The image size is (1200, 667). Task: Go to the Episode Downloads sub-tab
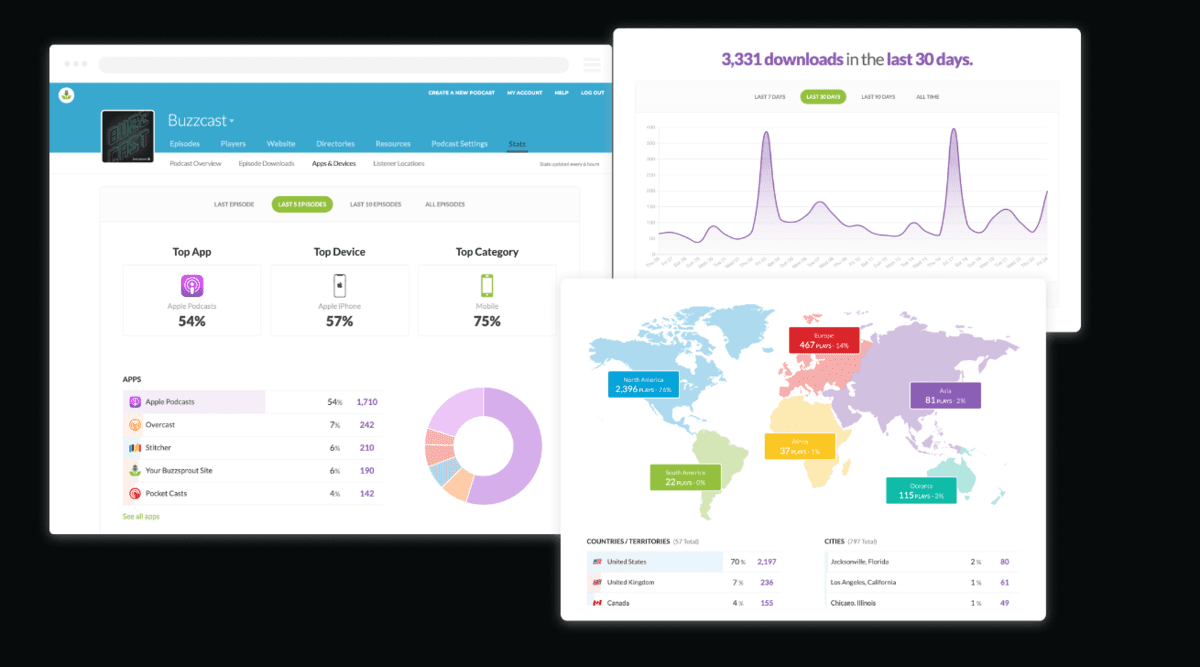click(x=267, y=163)
